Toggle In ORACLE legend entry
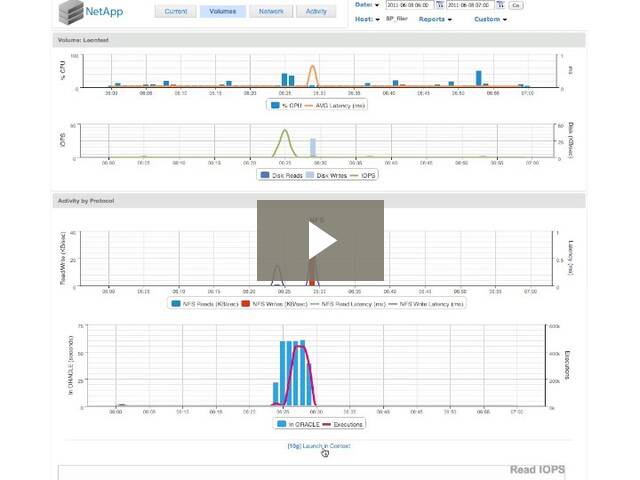The height and width of the screenshot is (480, 640). click(298, 424)
